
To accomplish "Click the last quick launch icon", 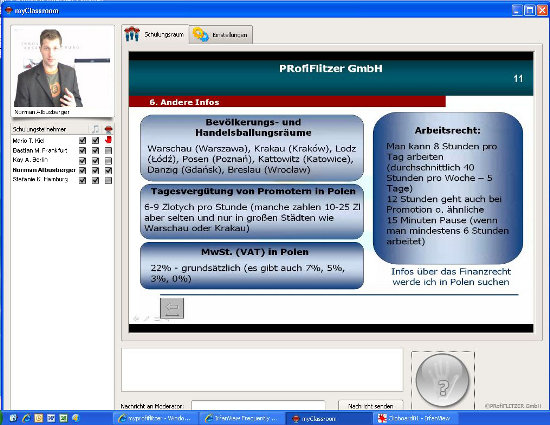I will (75, 418).
